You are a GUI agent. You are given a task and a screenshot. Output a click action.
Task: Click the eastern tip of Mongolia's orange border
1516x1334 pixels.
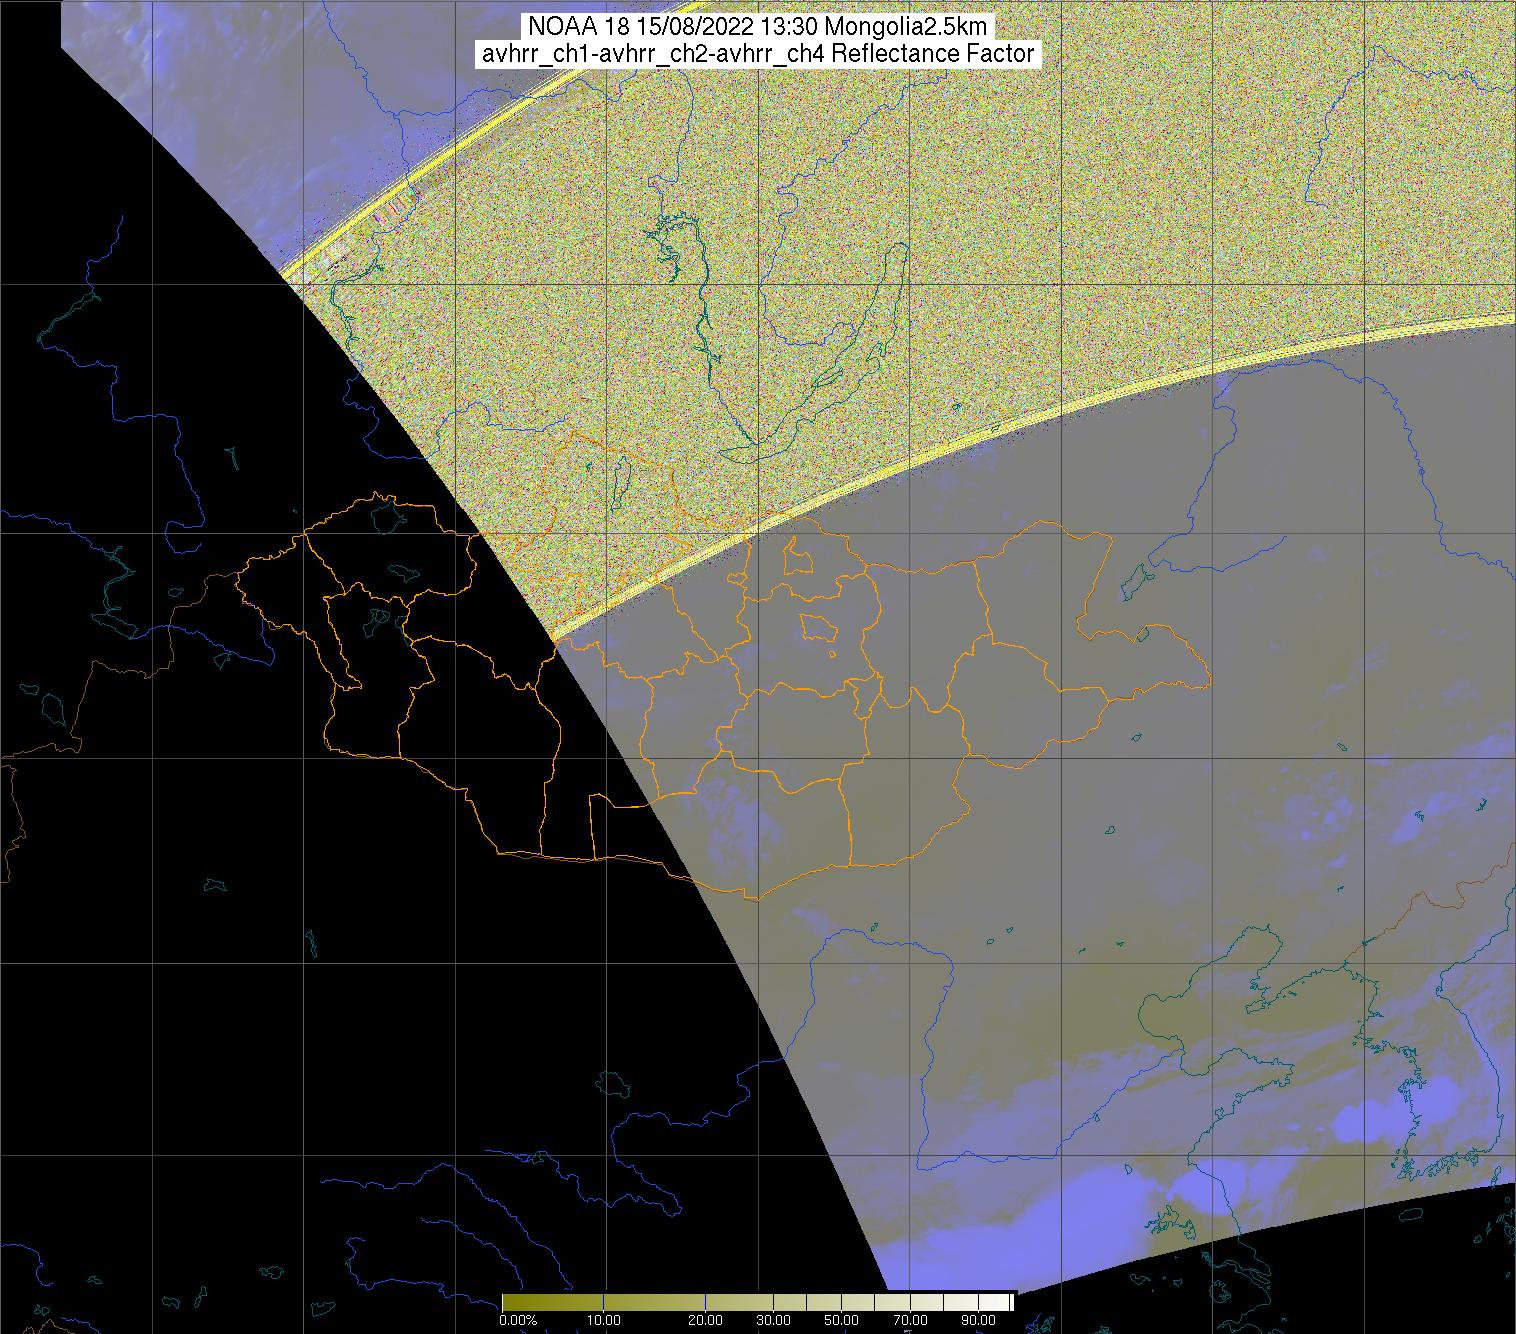(x=1208, y=682)
